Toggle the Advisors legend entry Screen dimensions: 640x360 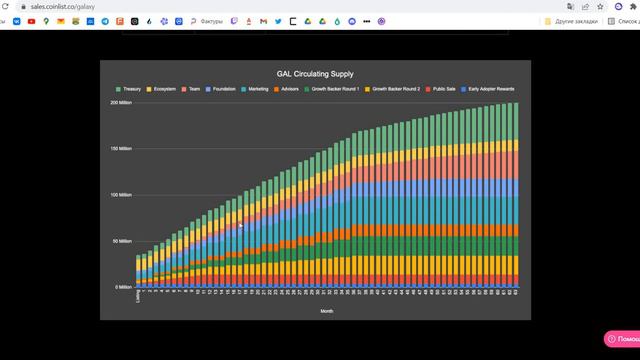286,89
